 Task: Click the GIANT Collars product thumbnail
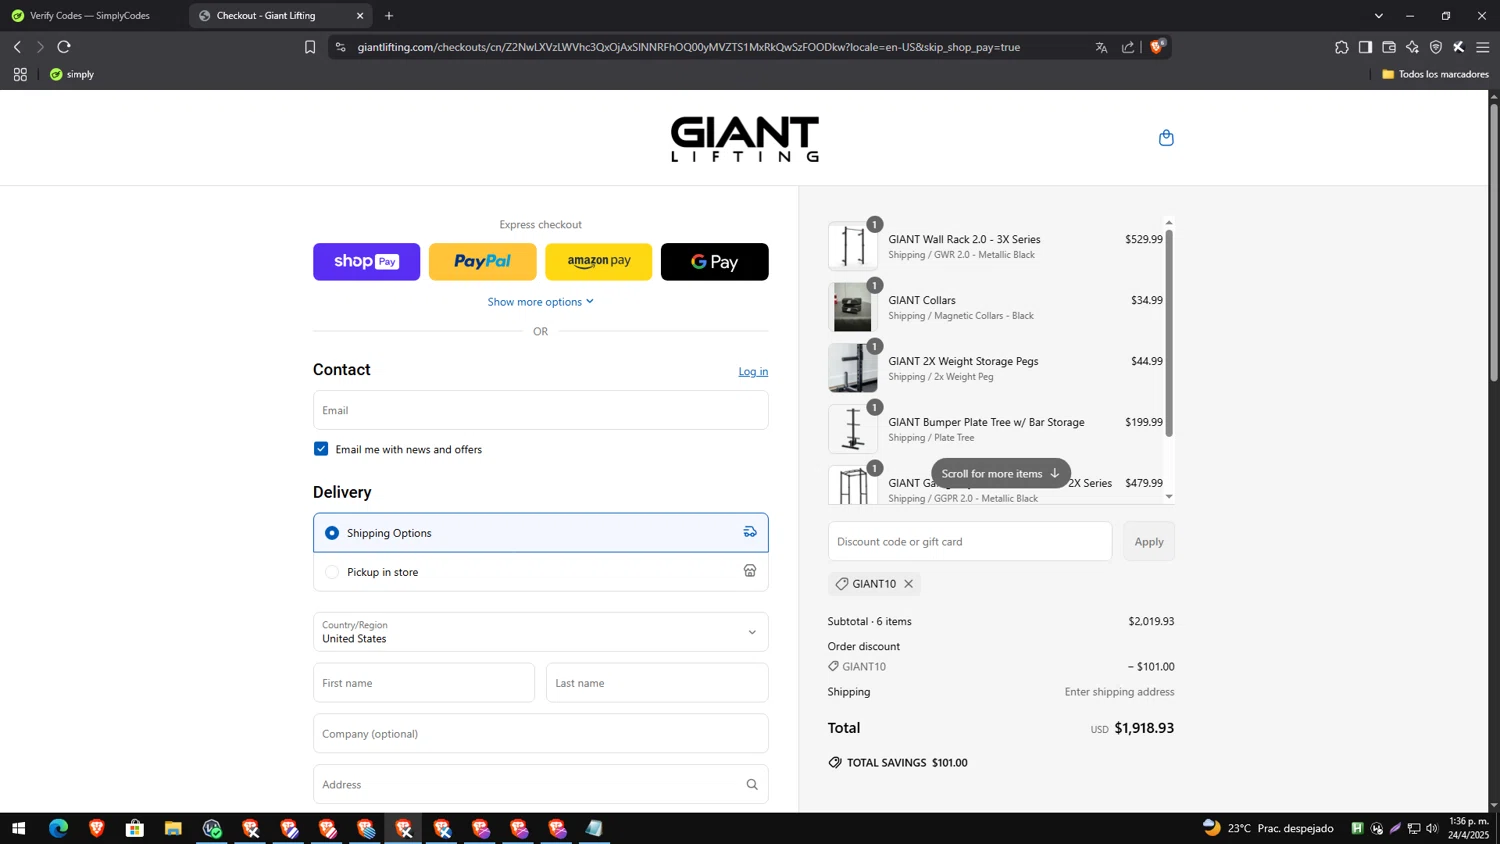pyautogui.click(x=853, y=307)
